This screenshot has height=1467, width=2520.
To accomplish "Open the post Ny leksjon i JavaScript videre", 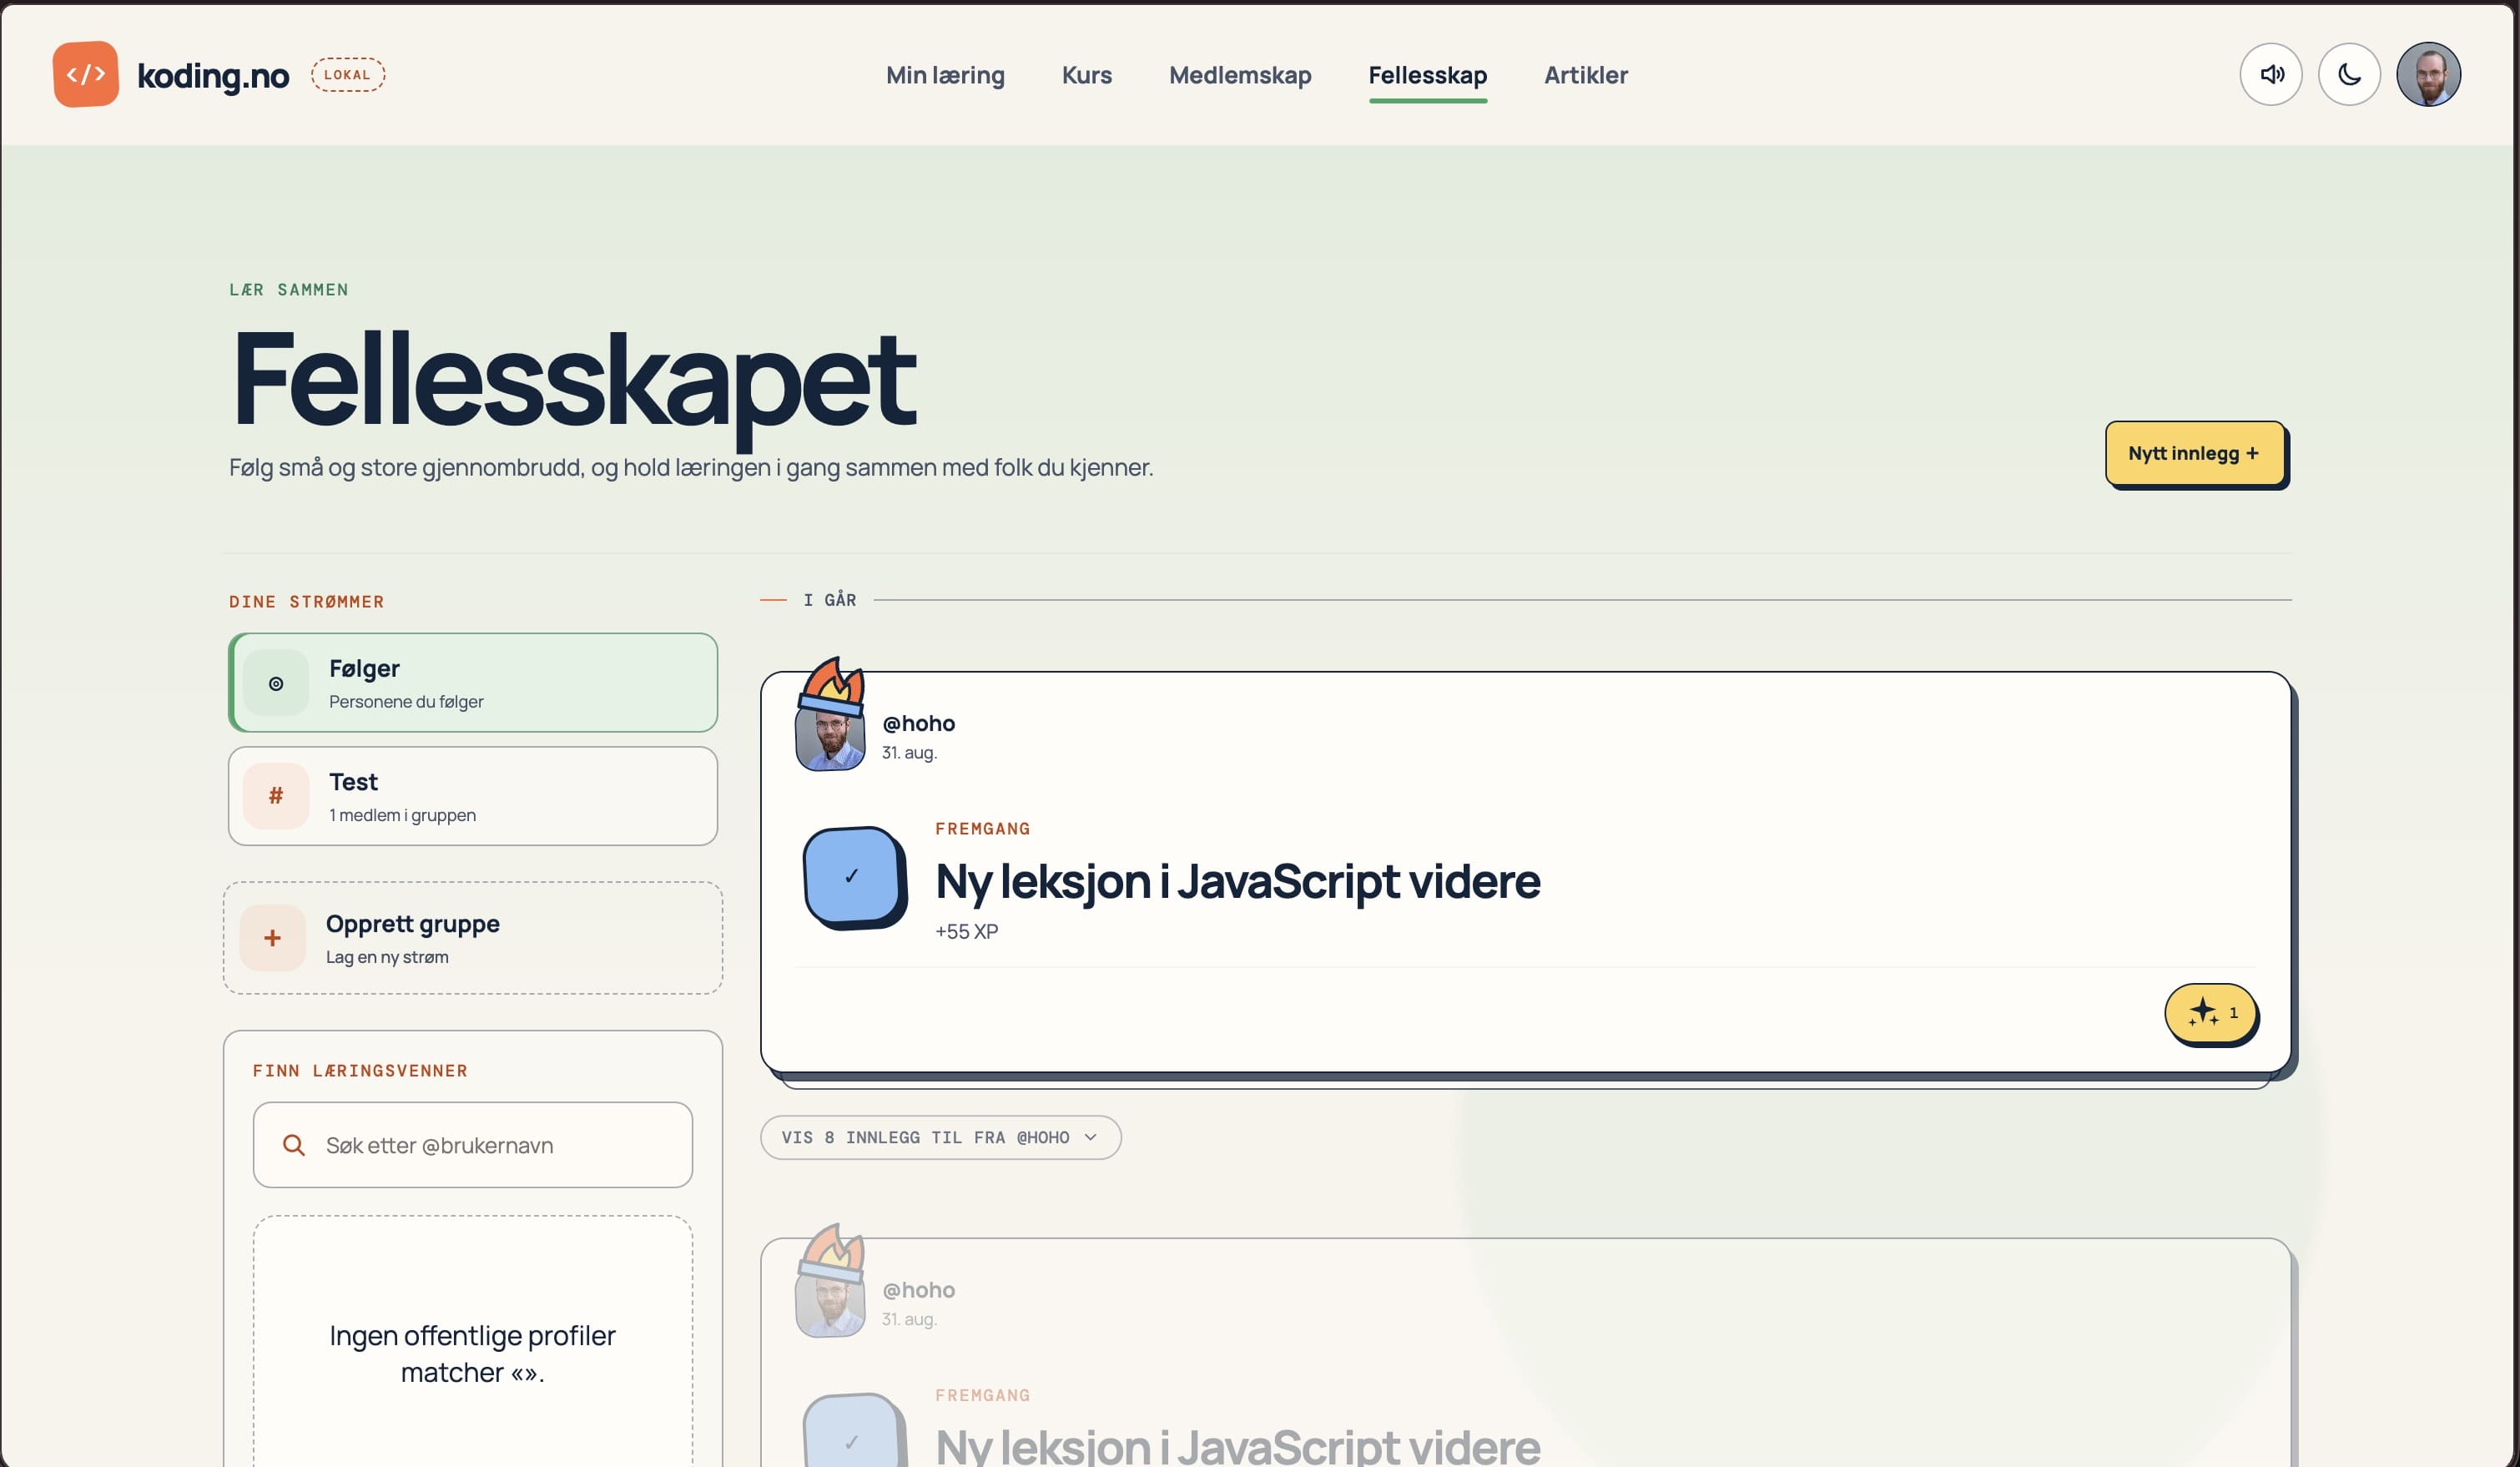I will click(1237, 881).
